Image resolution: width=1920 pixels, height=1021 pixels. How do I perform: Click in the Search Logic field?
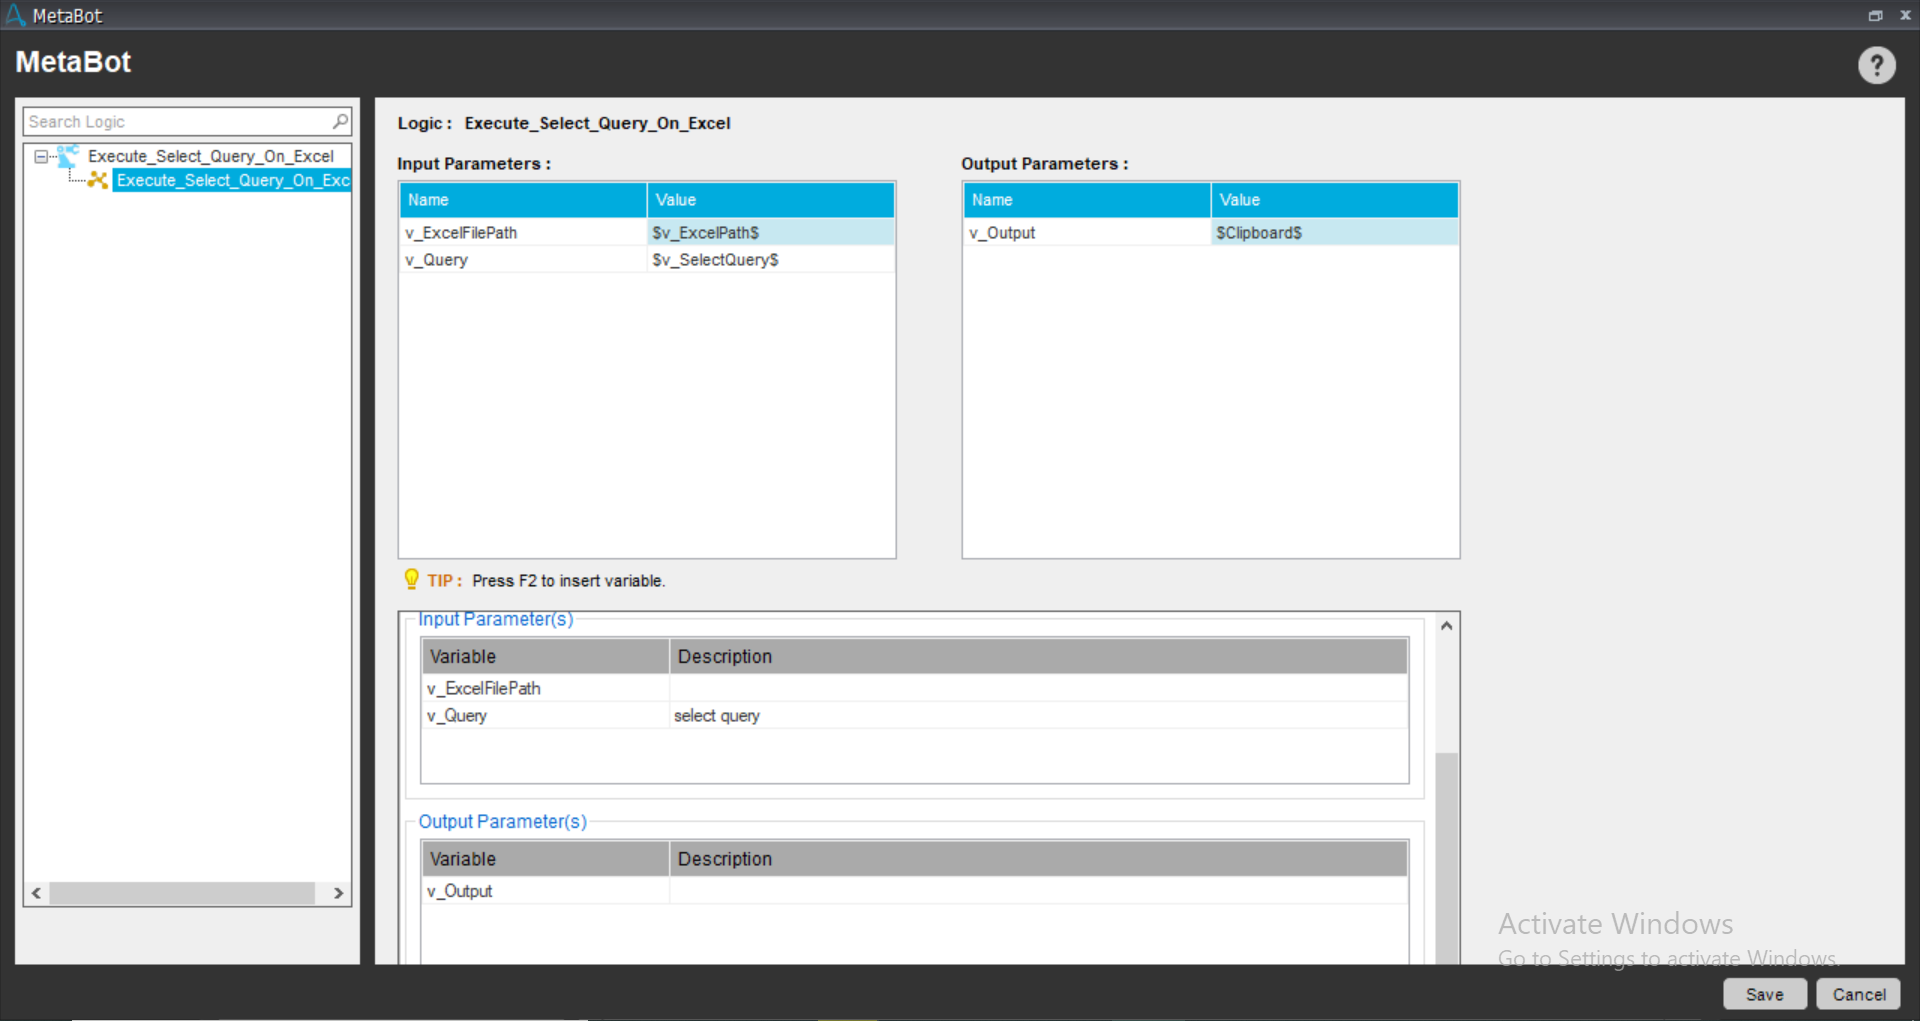pyautogui.click(x=178, y=121)
